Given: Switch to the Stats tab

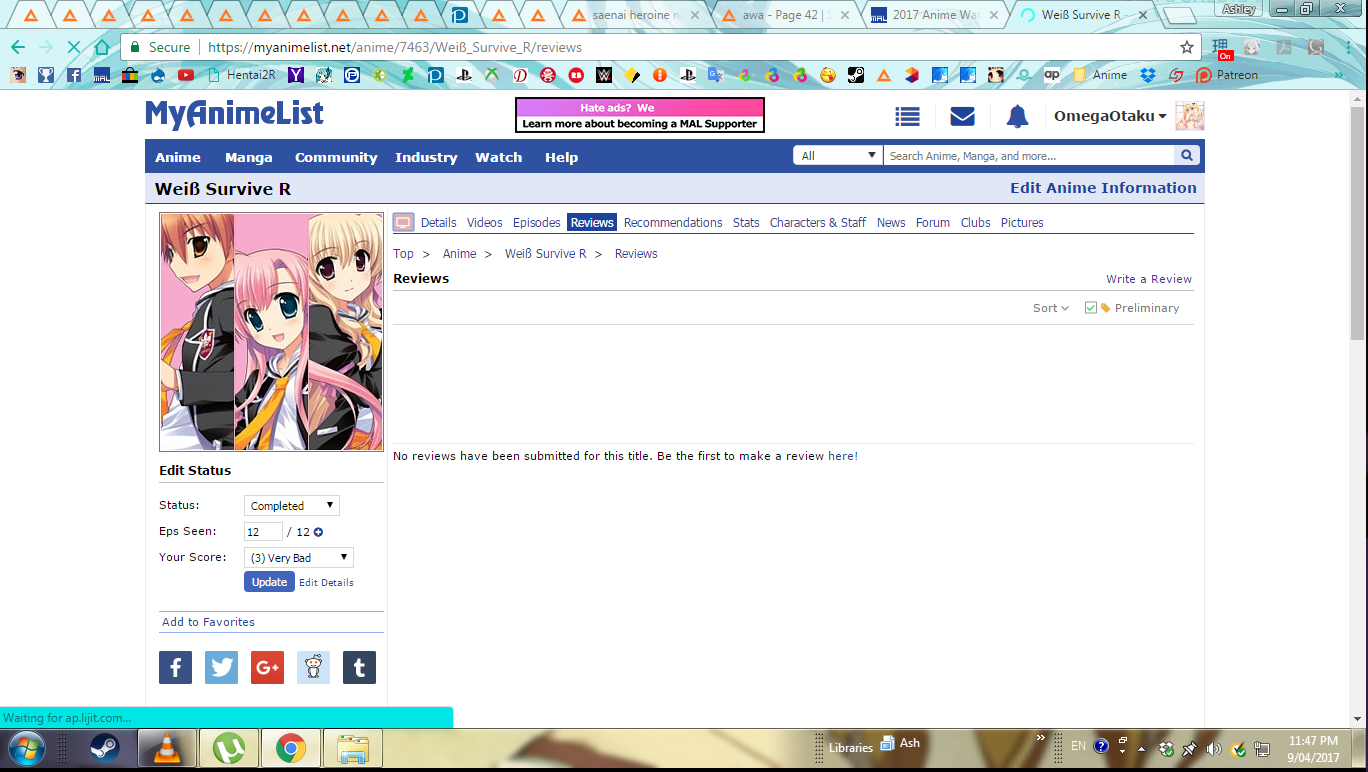Looking at the screenshot, I should tap(746, 222).
